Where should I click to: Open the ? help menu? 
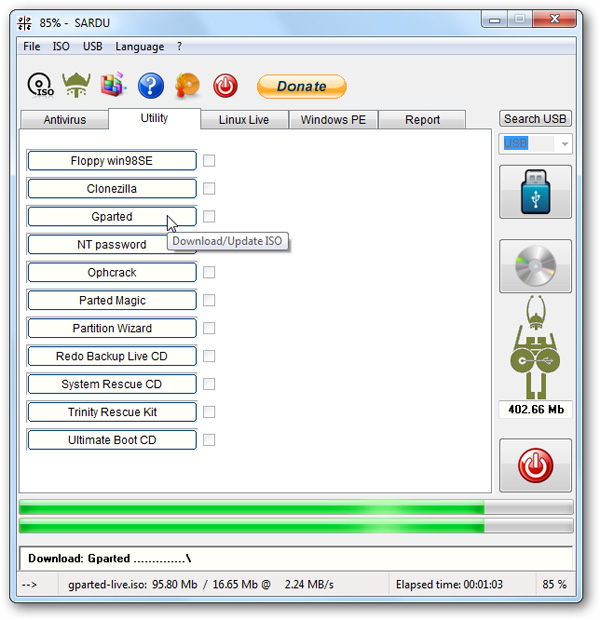coord(180,47)
